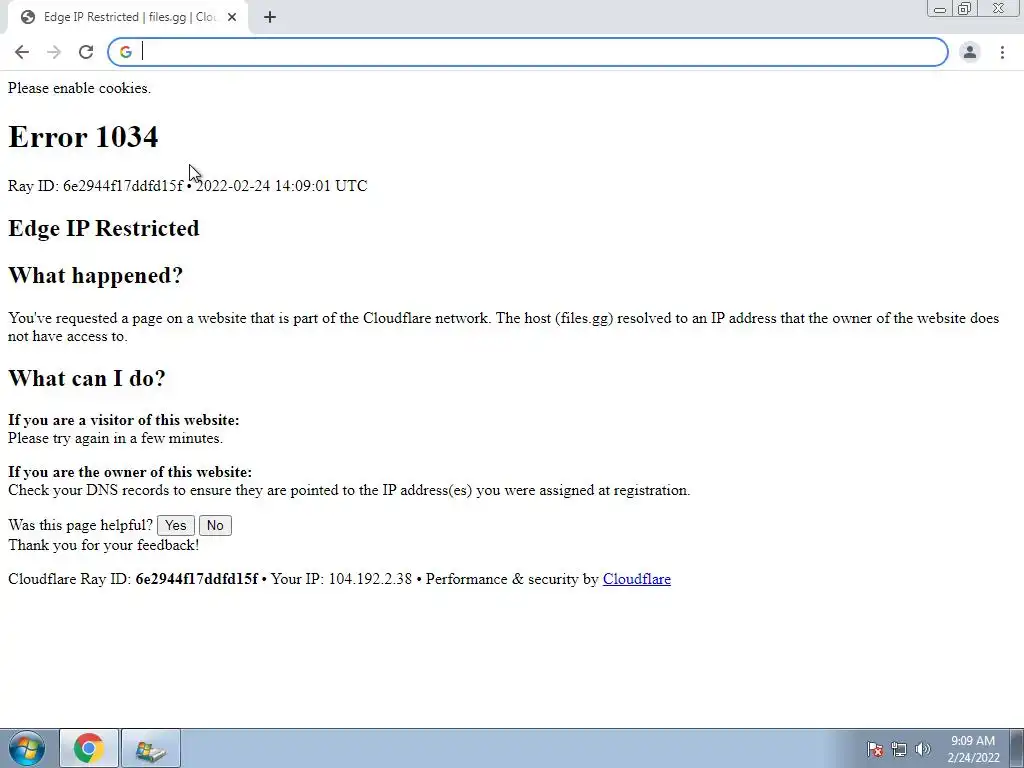The width and height of the screenshot is (1024, 768).
Task: Open Action Center flag tray icon
Action: tap(875, 749)
